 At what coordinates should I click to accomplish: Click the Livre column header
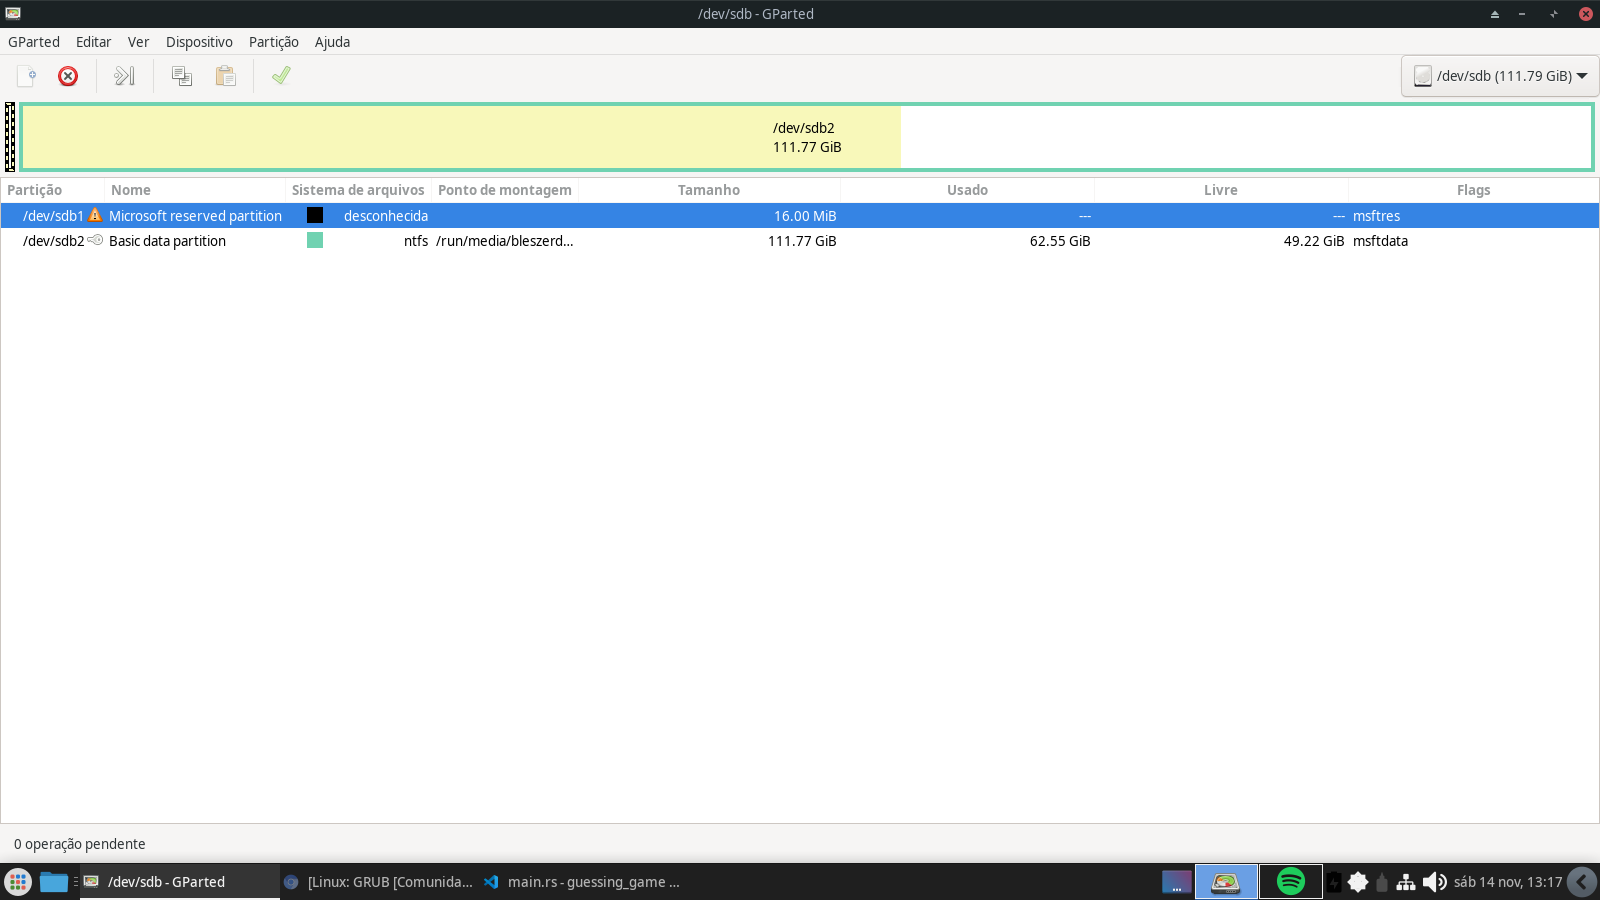[x=1221, y=190]
